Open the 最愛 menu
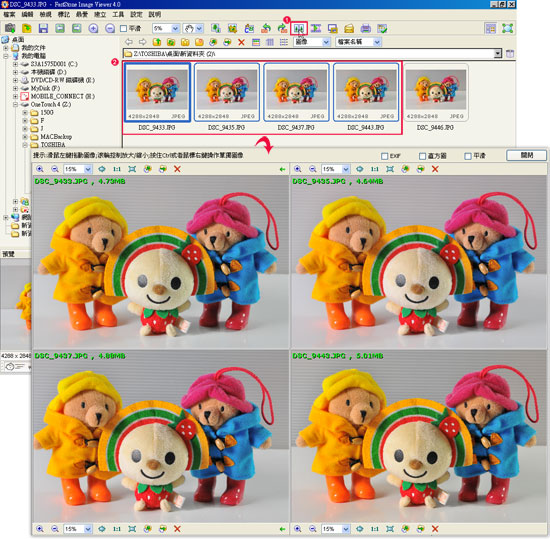Viewport: 550px width, 539px height. click(82, 14)
